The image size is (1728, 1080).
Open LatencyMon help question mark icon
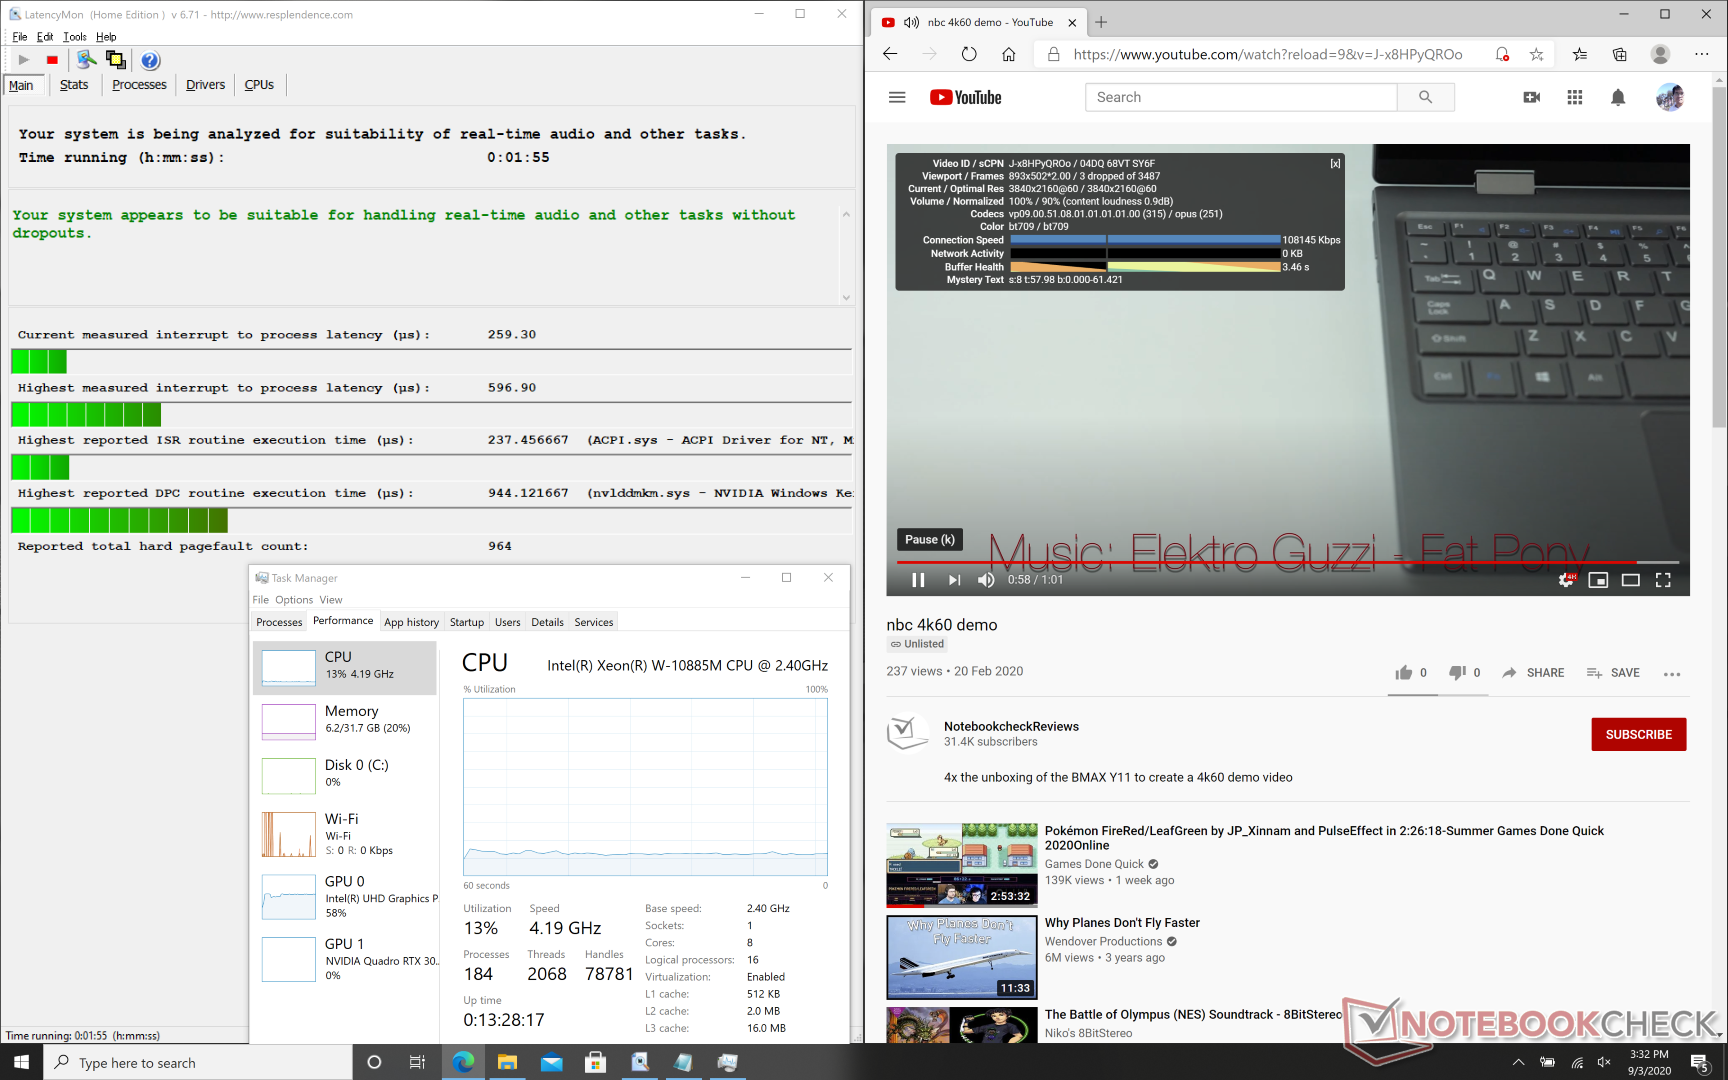(x=150, y=60)
